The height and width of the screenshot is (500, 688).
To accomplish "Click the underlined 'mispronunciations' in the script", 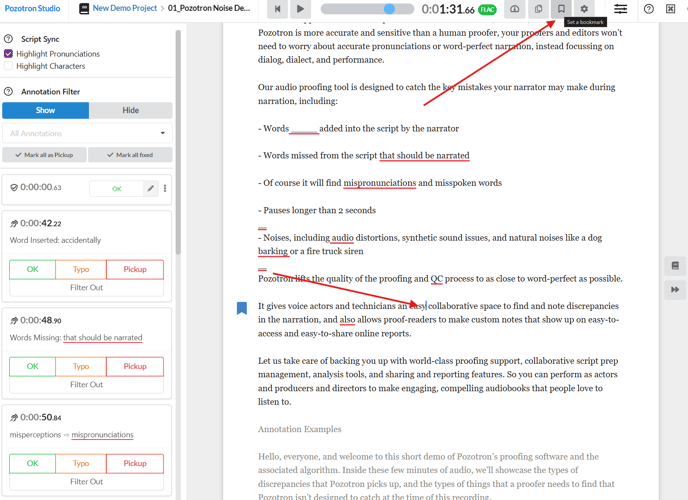I will [380, 183].
